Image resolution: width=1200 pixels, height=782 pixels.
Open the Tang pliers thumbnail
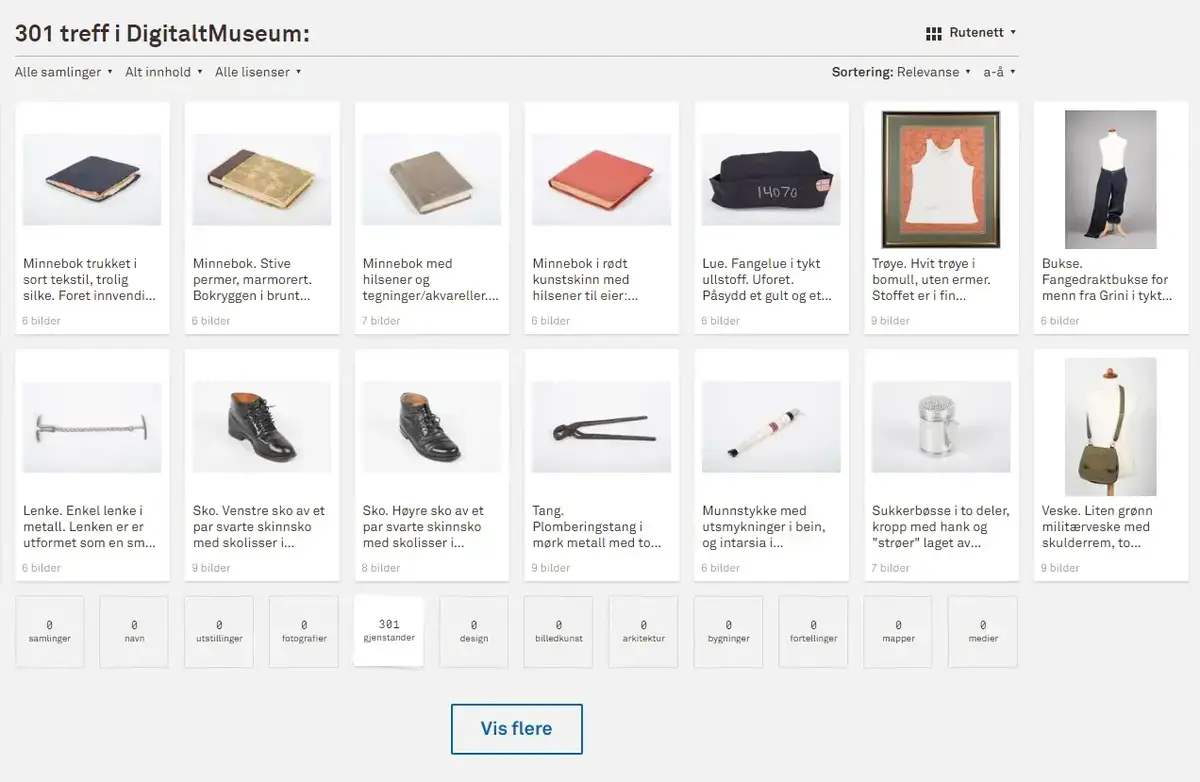pyautogui.click(x=601, y=427)
